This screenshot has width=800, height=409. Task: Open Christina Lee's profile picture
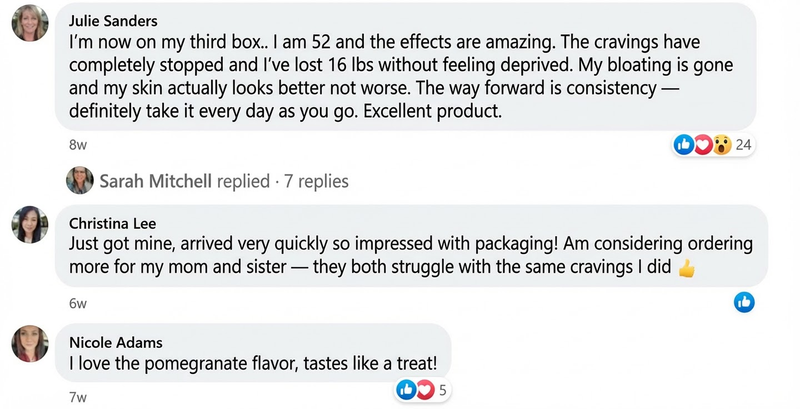31,226
